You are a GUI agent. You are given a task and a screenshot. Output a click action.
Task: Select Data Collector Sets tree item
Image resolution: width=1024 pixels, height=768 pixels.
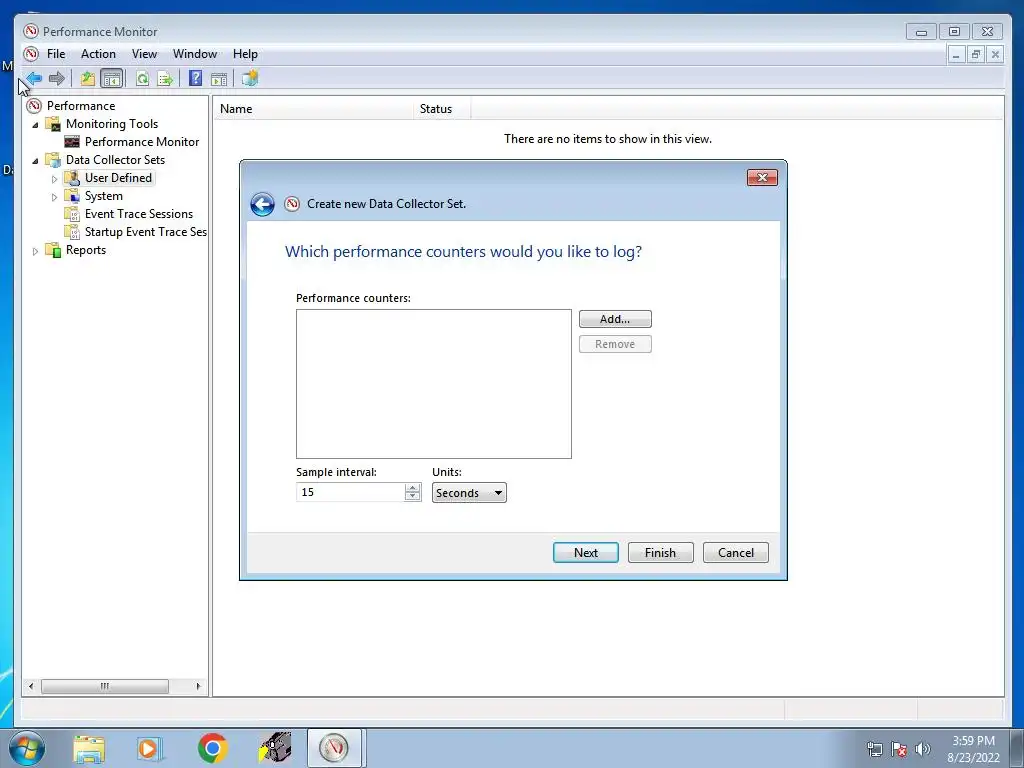[115, 160]
